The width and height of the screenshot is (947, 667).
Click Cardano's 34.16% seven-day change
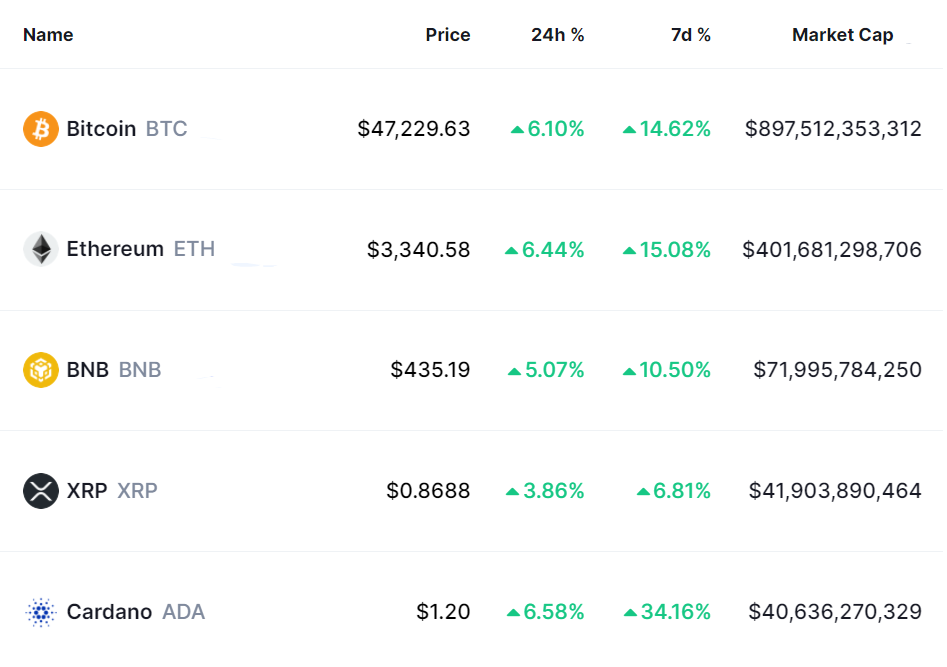pyautogui.click(x=675, y=612)
